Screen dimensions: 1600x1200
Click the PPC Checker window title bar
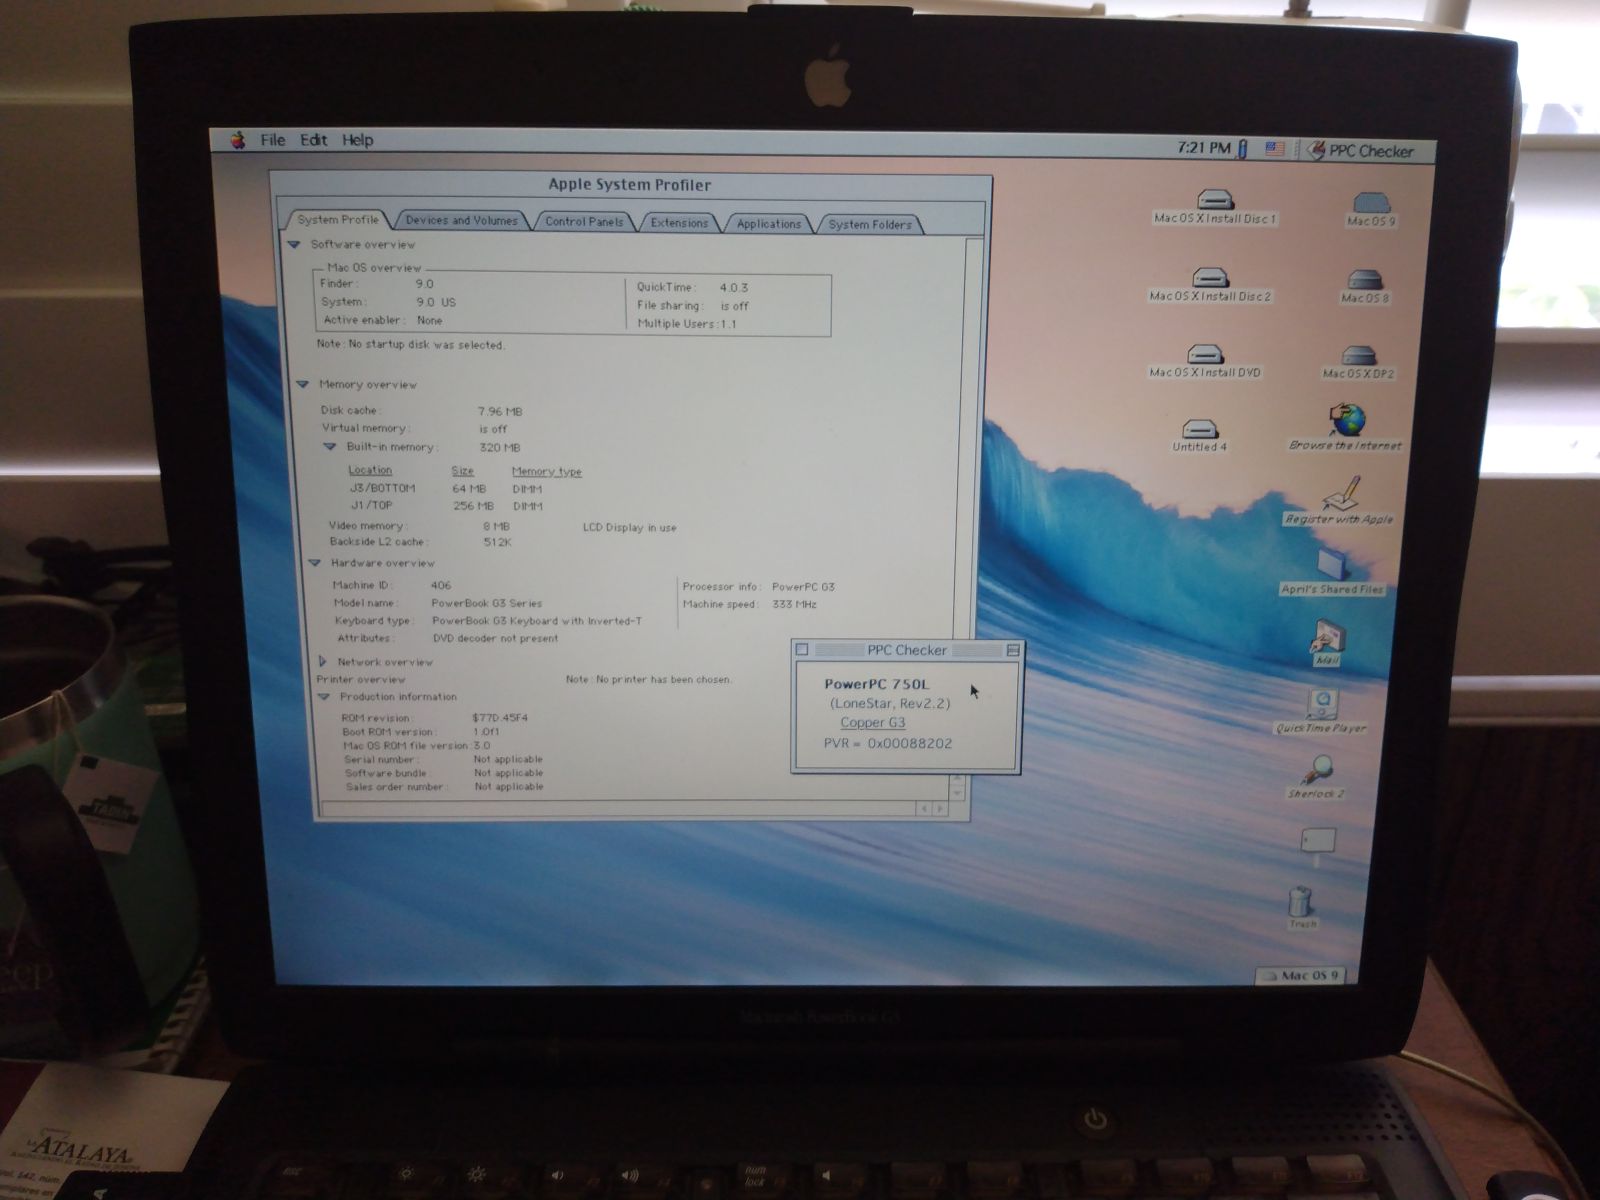(x=907, y=650)
